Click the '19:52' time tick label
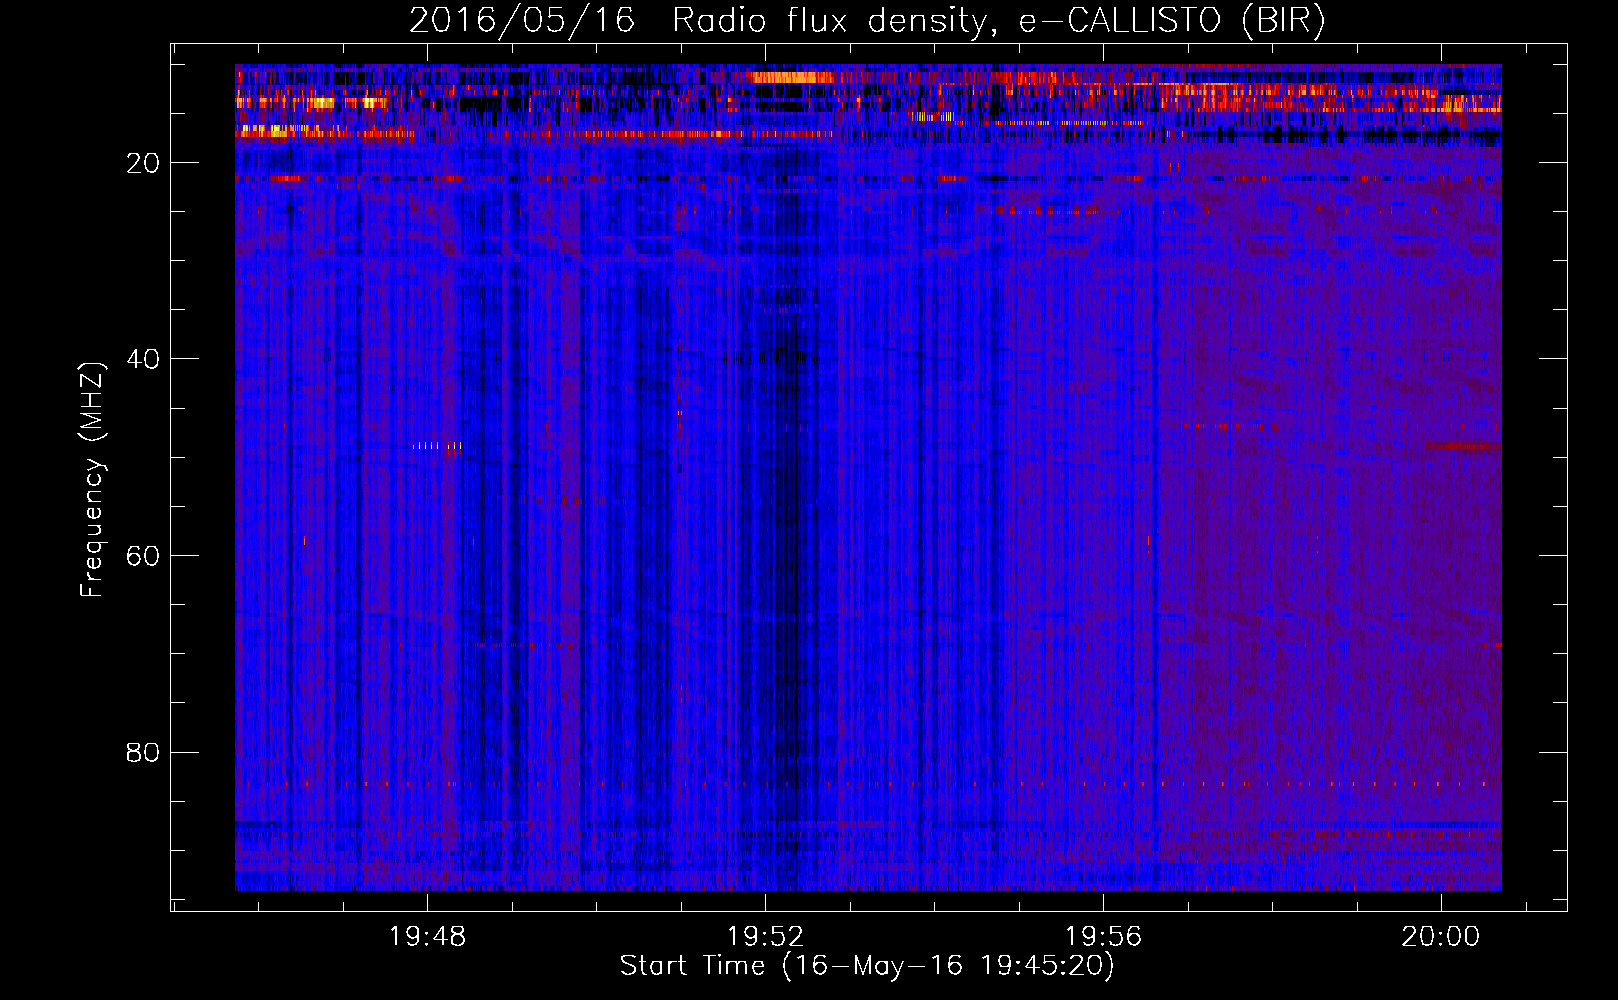1618x1000 pixels. (765, 937)
